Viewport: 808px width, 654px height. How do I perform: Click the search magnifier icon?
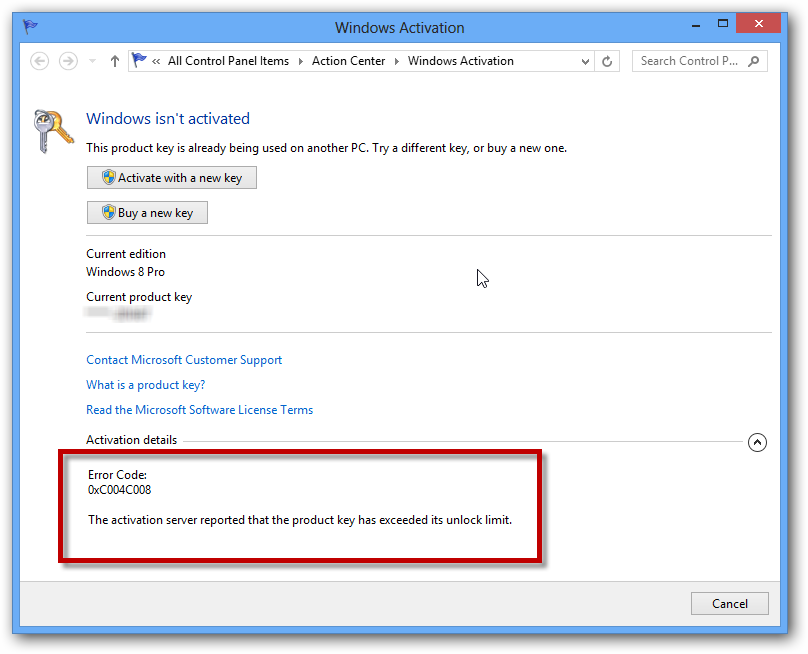[x=753, y=61]
